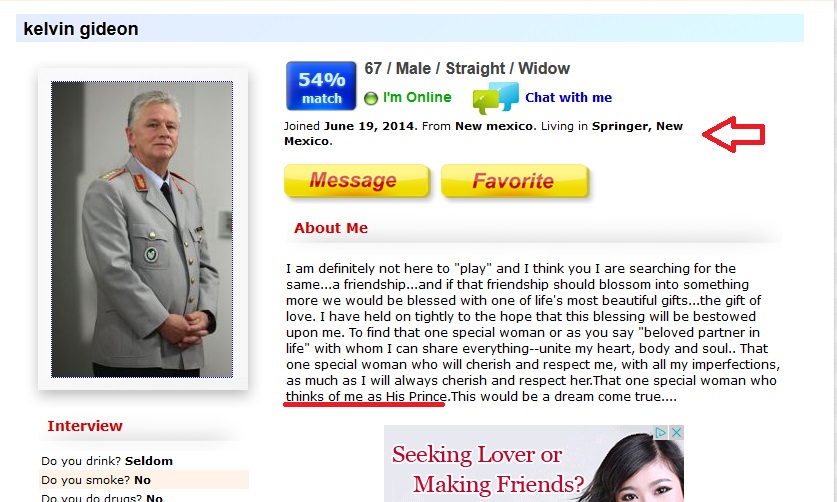
Task: Select the 'Do you drink? Seldom' row
Action: pyautogui.click(x=144, y=461)
